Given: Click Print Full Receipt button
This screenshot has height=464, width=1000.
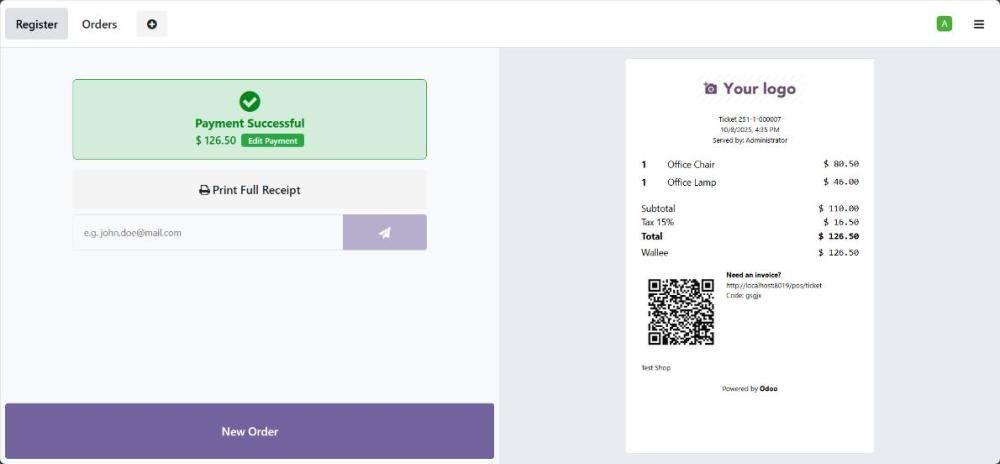Looking at the screenshot, I should [250, 190].
